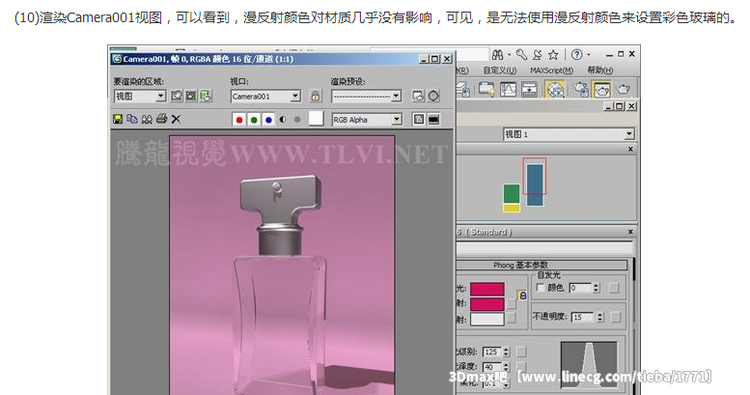This screenshot has height=395, width=750.
Task: Click the highlighted Material Editor icon
Action: tap(555, 89)
